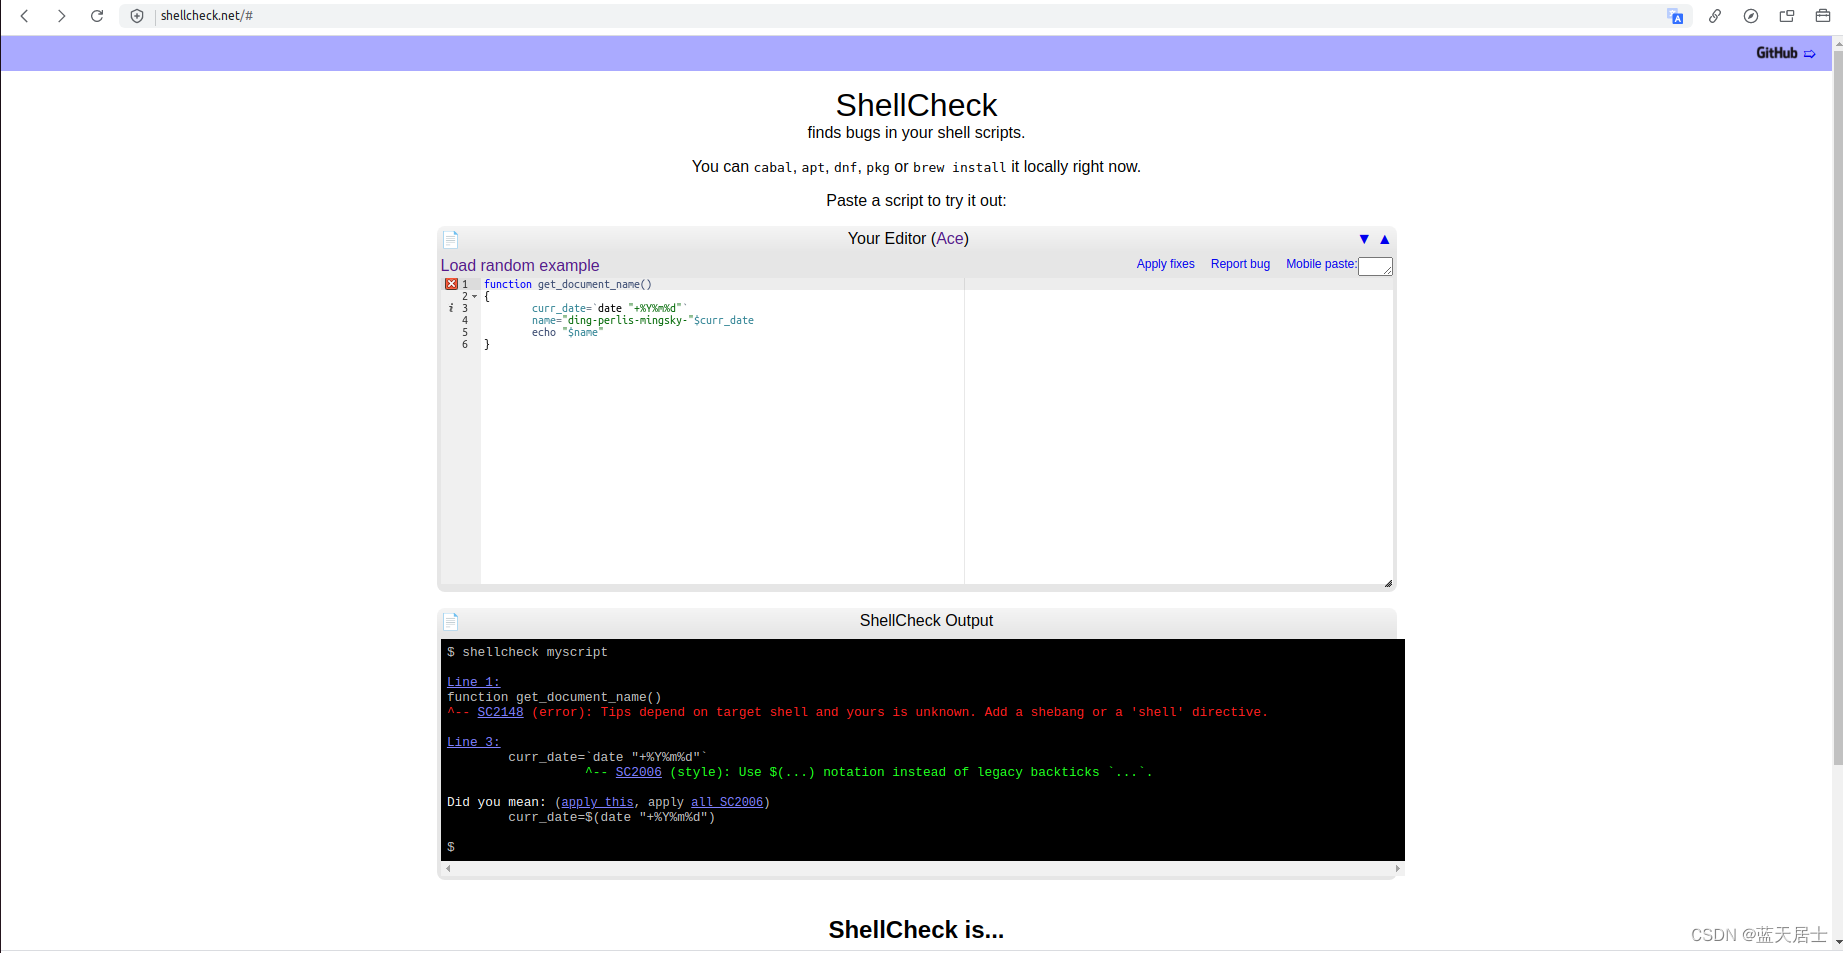The image size is (1843, 953).
Task: Reload the shellcheck.net page
Action: click(x=97, y=16)
